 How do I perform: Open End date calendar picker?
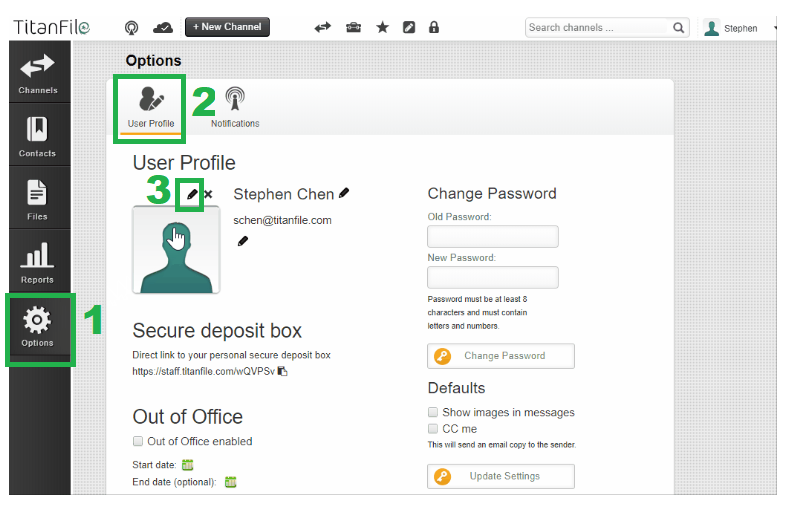tap(230, 482)
